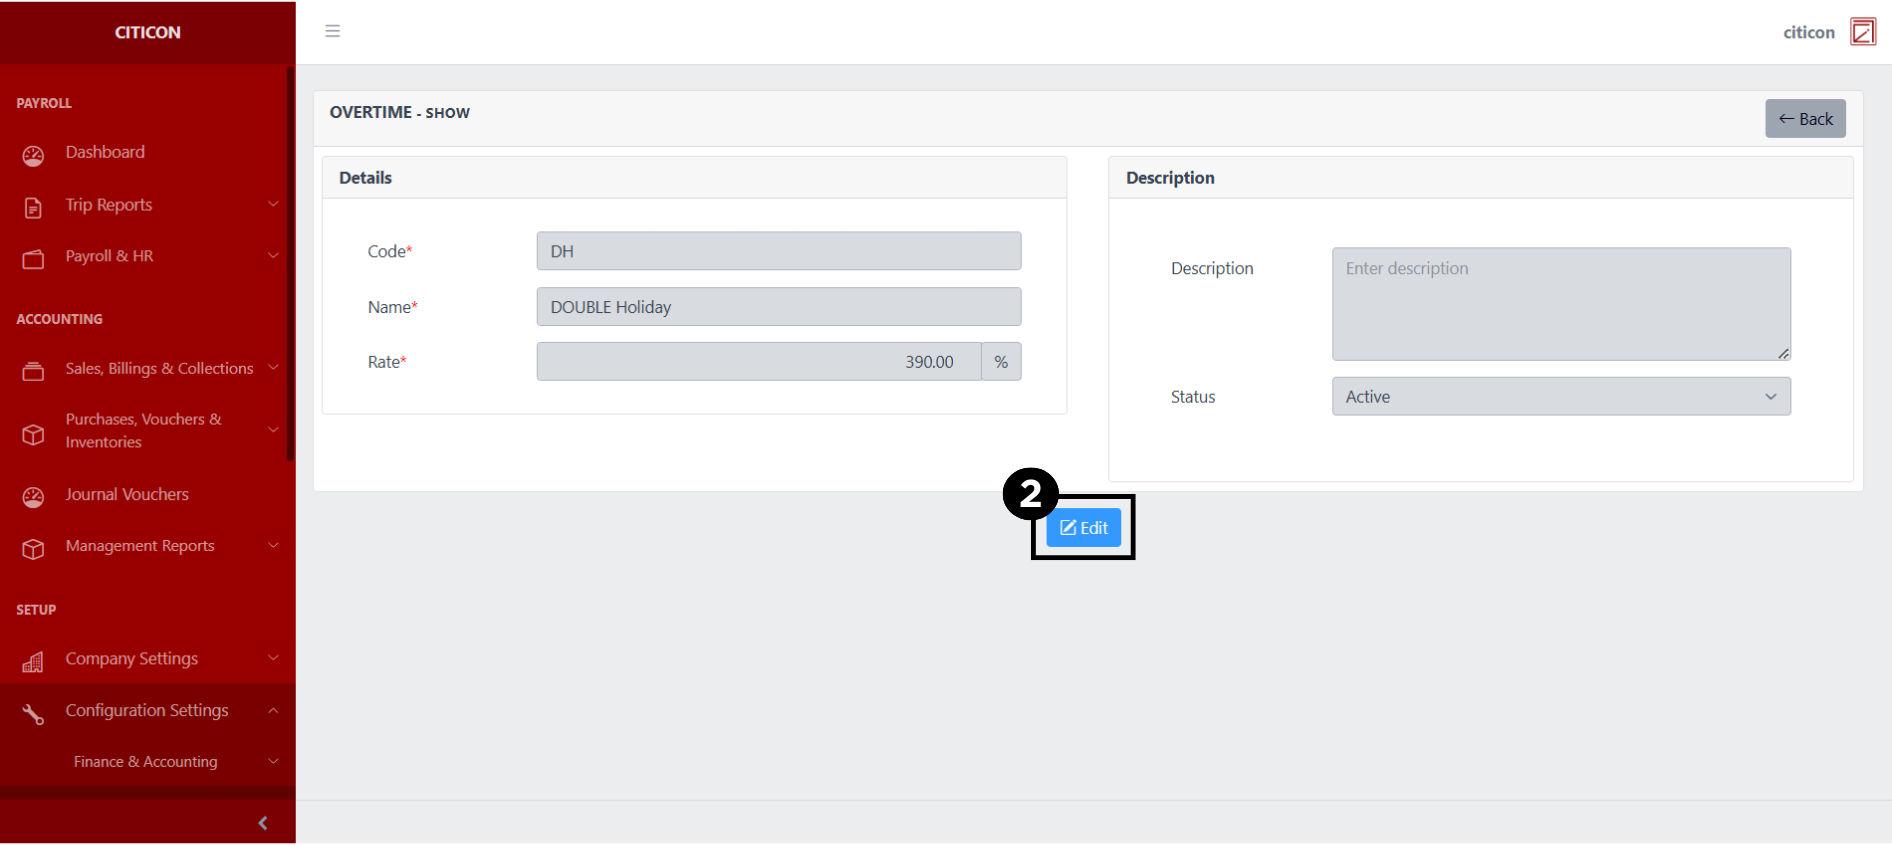Click the Company Settings building icon
Image resolution: width=1892 pixels, height=845 pixels.
33,661
